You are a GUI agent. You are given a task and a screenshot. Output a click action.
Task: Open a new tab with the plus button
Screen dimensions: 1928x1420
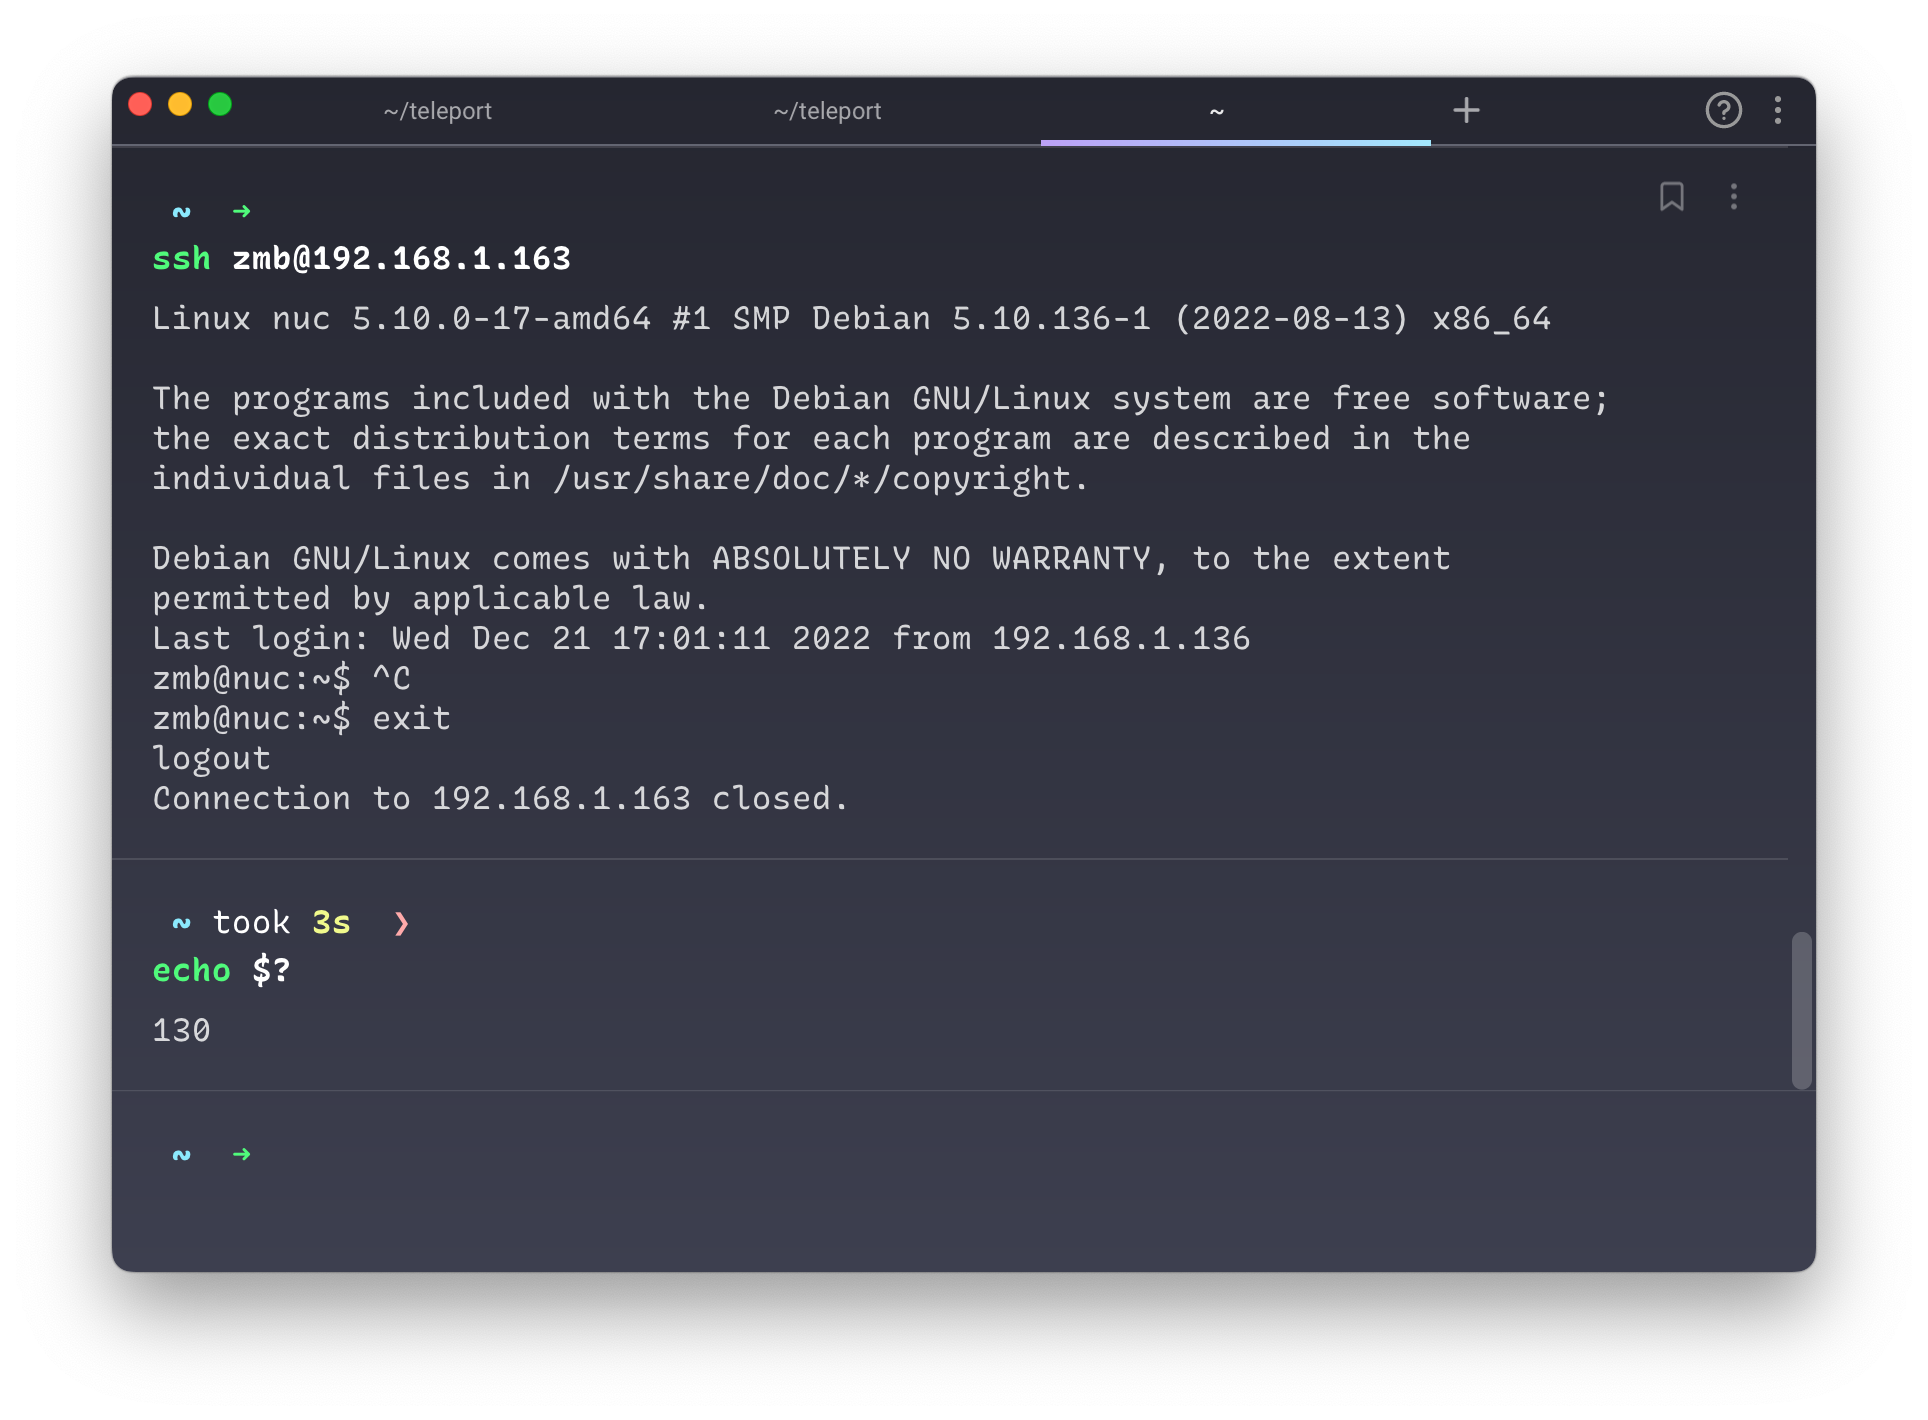[x=1466, y=111]
